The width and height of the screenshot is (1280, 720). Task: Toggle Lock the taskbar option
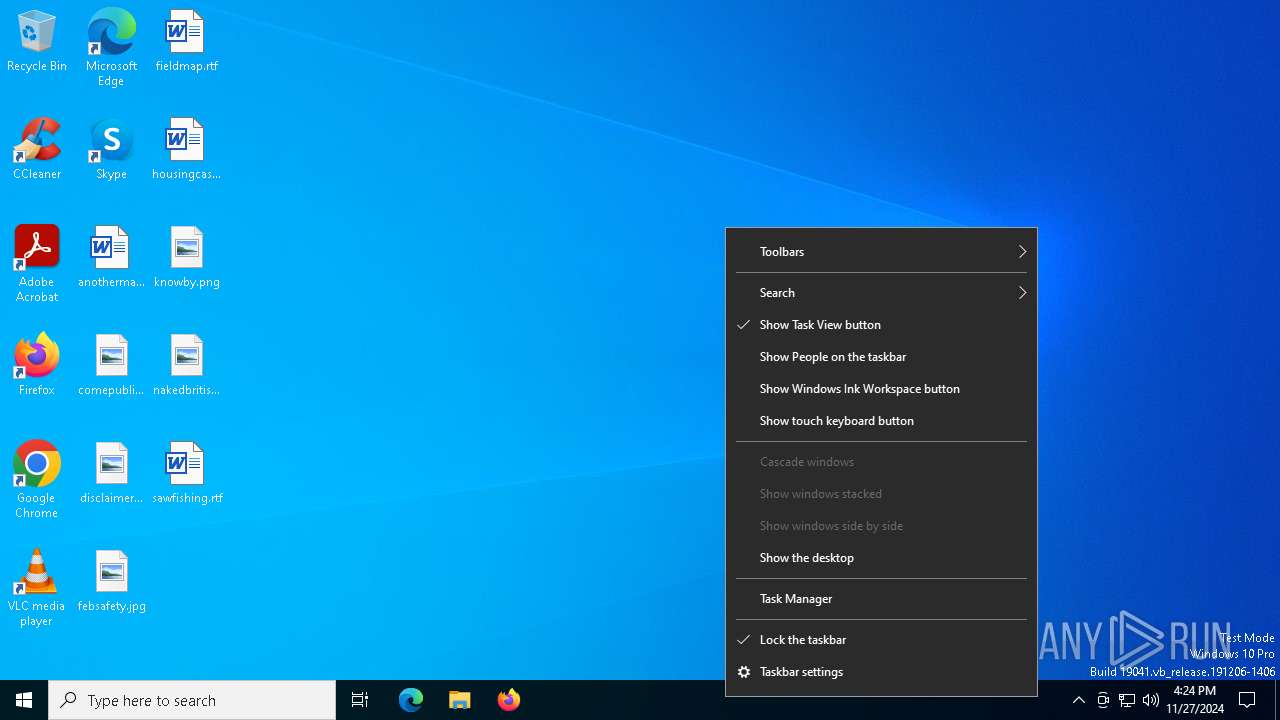click(x=802, y=640)
